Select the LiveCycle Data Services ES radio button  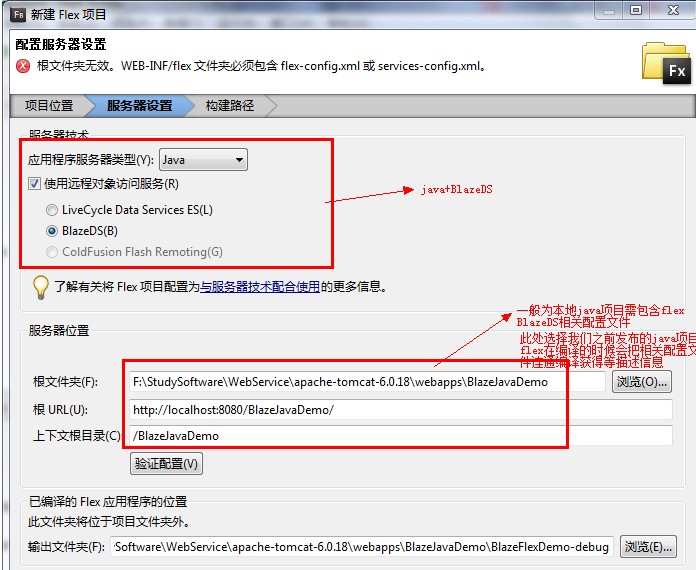52,210
